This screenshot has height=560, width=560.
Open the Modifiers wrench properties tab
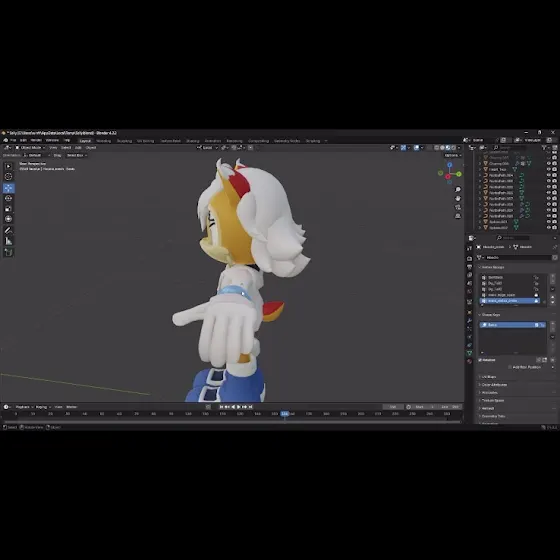click(469, 321)
